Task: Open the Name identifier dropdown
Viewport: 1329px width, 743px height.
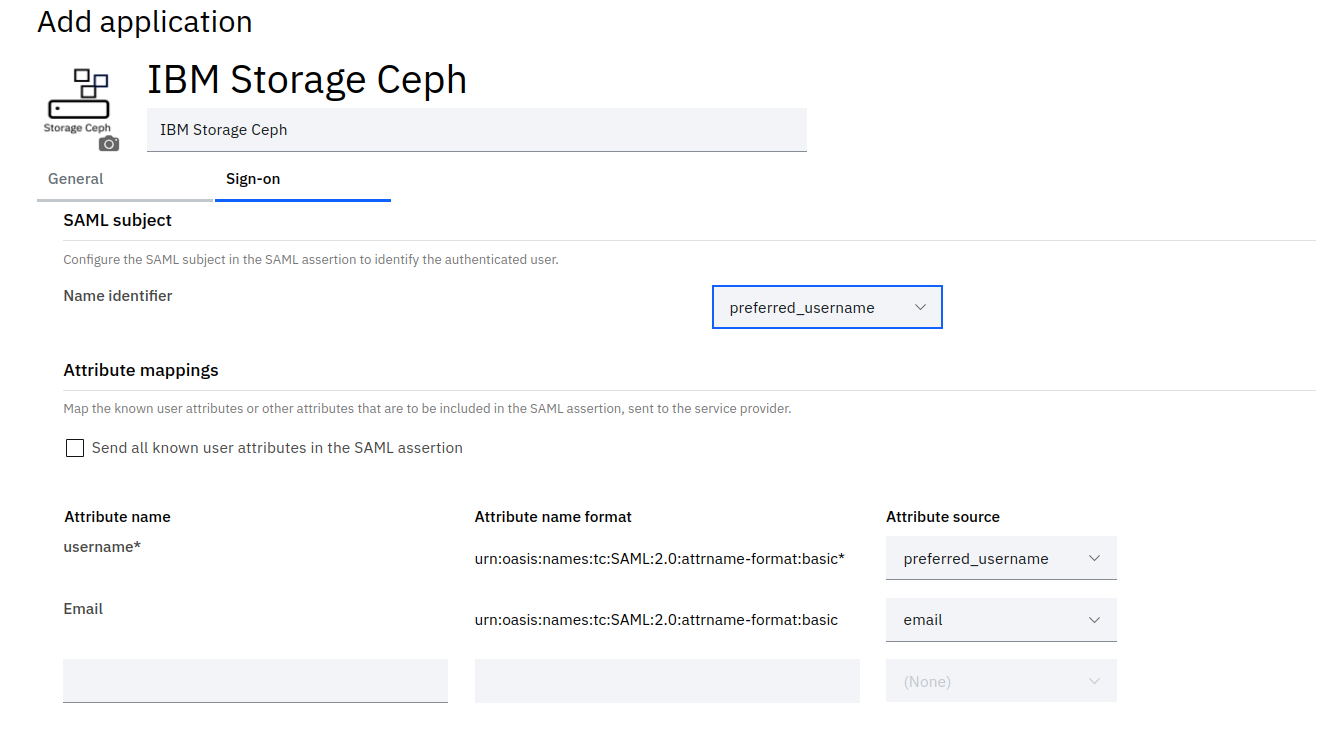Action: [x=827, y=308]
